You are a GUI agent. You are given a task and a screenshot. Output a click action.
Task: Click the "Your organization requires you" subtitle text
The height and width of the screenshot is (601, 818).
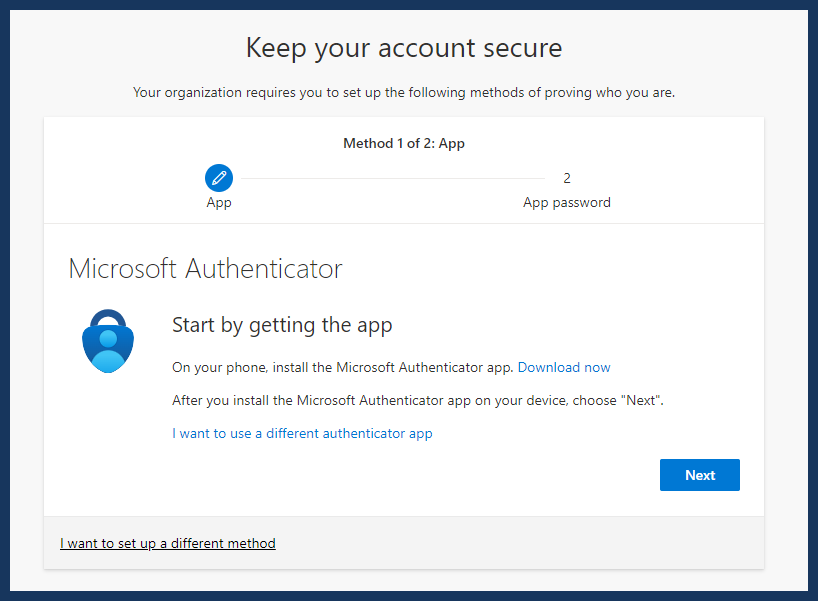pyautogui.click(x=404, y=93)
